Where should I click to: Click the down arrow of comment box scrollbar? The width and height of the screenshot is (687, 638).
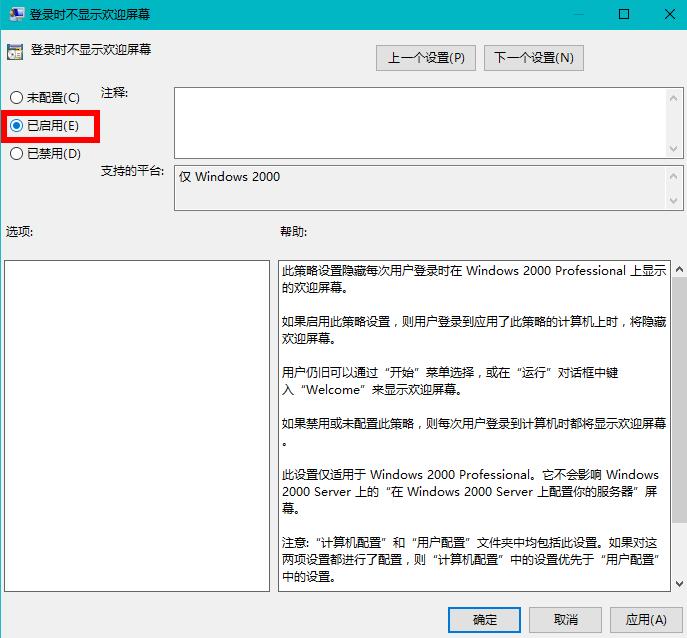[x=673, y=149]
